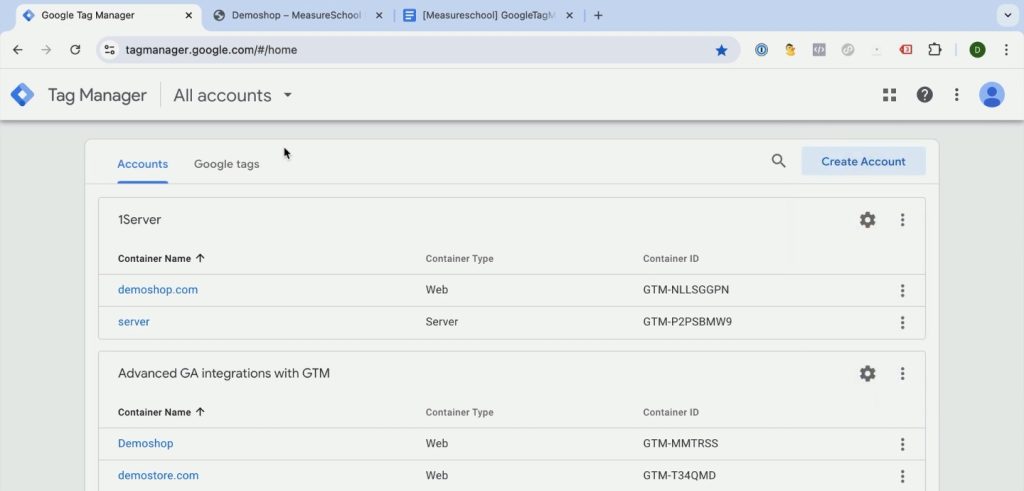Screen dimensions: 1024x491
Task: Open Chrome profile D avatar
Action: [x=977, y=50]
